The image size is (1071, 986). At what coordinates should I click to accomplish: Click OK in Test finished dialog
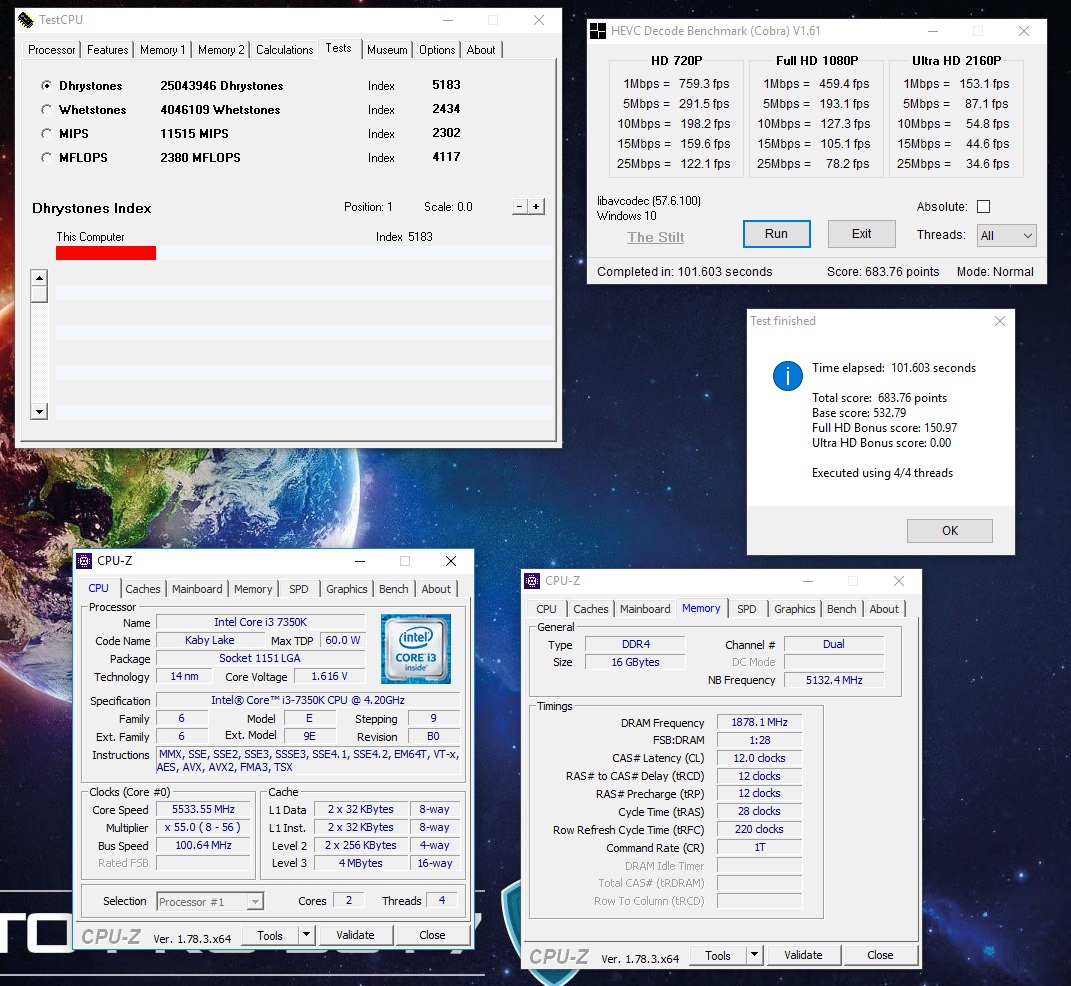click(949, 531)
